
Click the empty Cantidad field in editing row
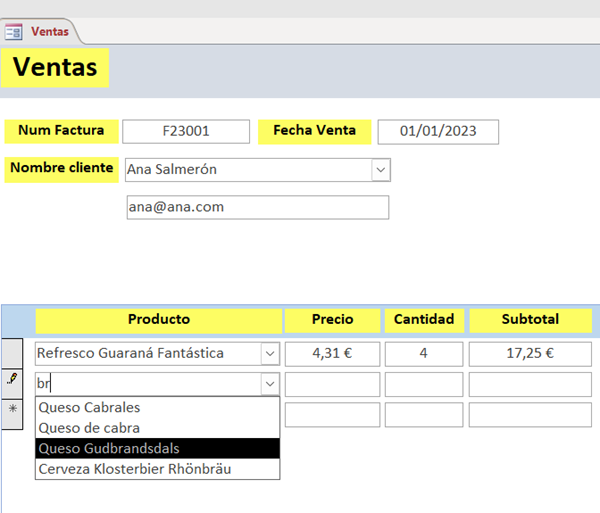(423, 384)
